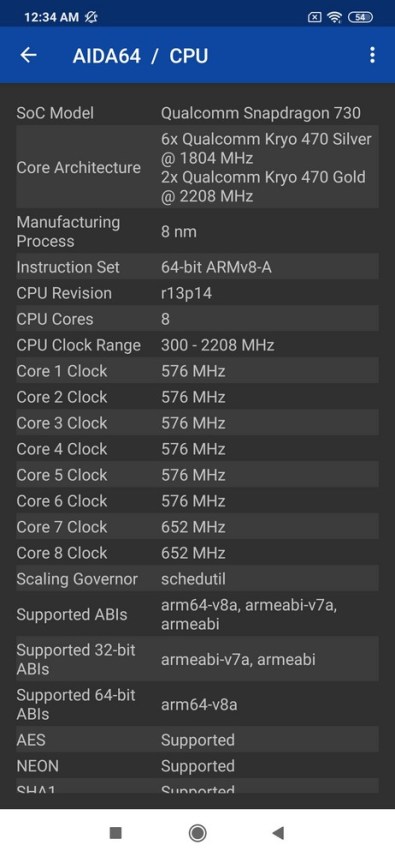This screenshot has height=857, width=395.
Task: Tap the muted notifications bell icon
Action: coord(91,17)
